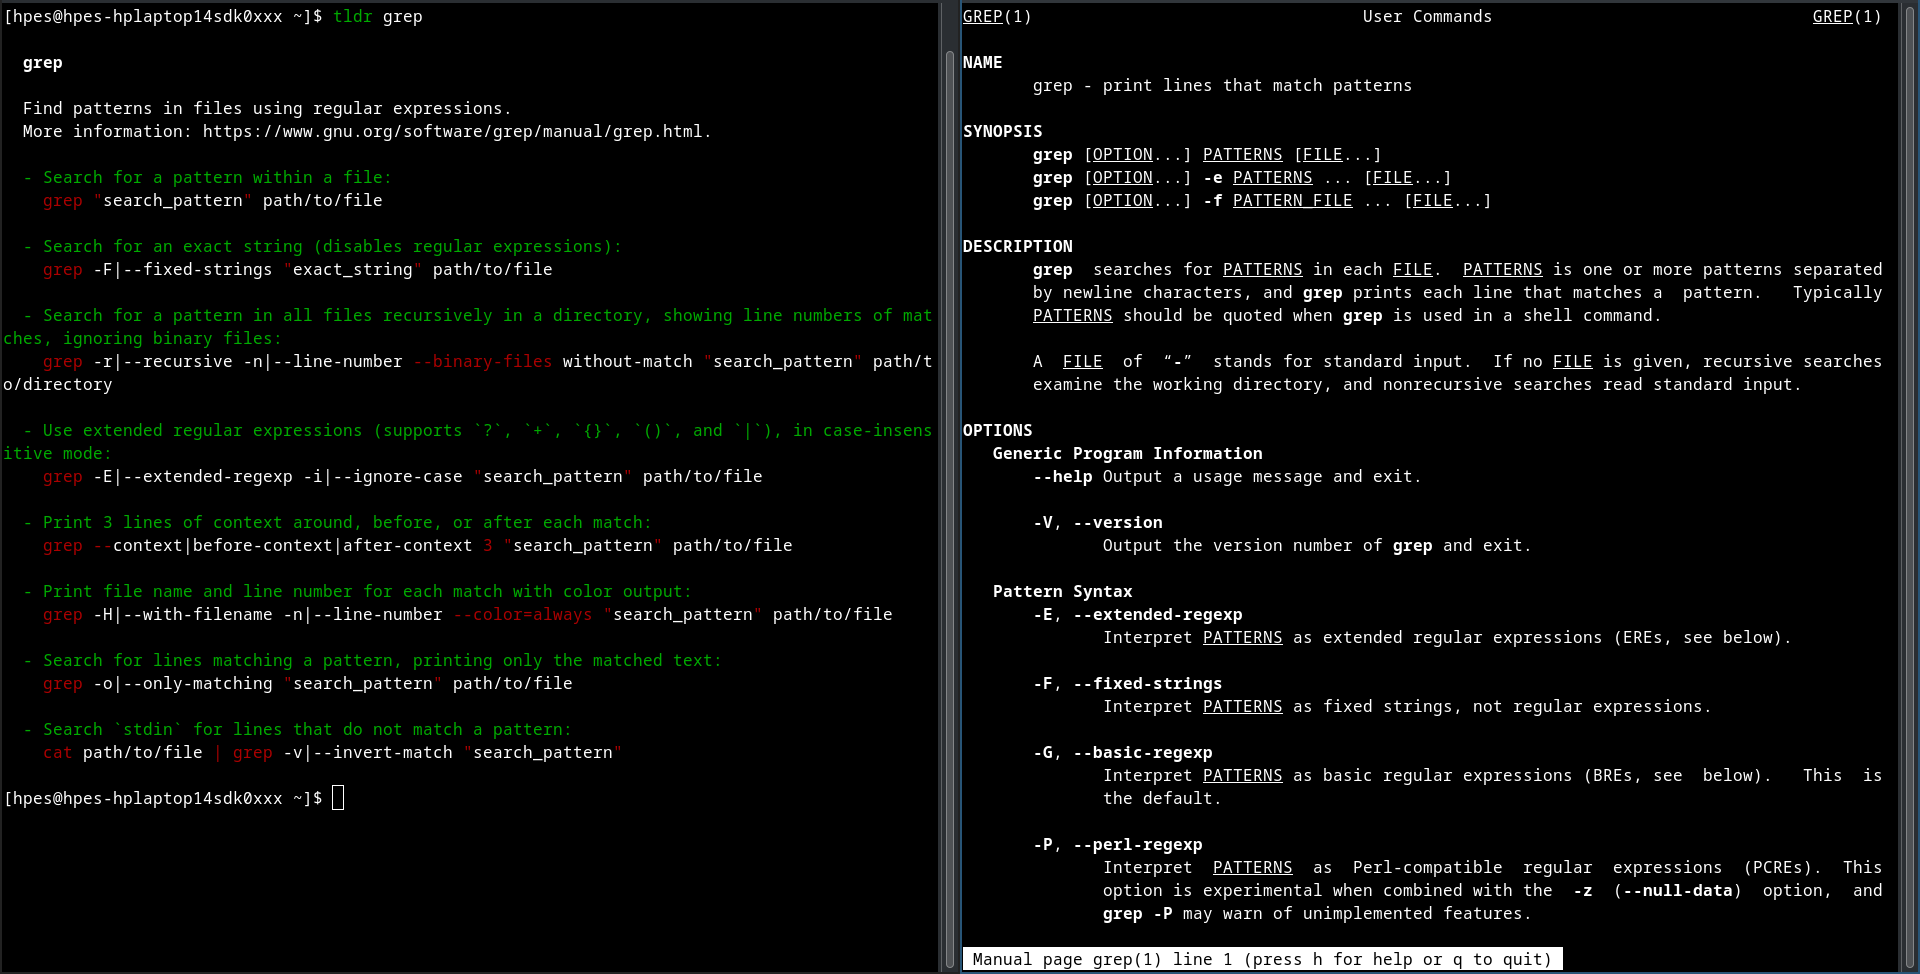The width and height of the screenshot is (1920, 974).
Task: Click the underlined PATTERN_FILE in synopsis
Action: (x=1292, y=200)
